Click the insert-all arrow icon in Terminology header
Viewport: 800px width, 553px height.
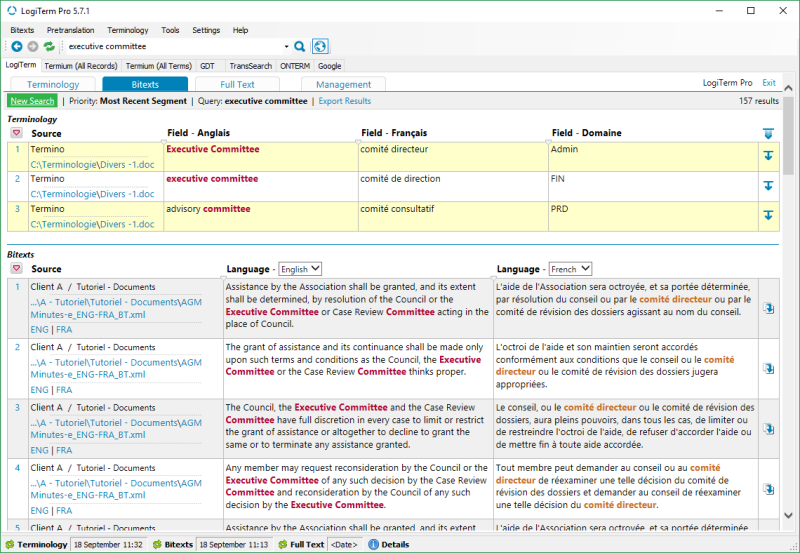[768, 133]
